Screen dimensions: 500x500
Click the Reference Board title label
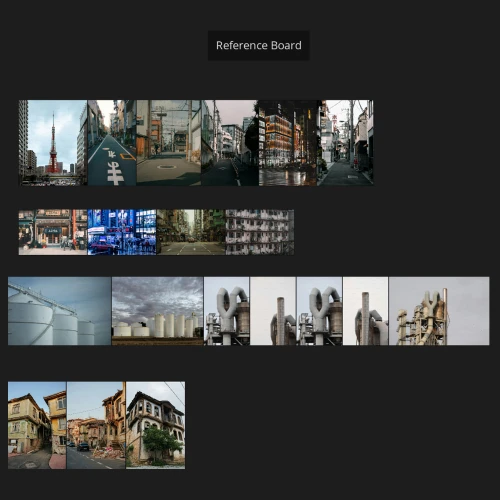coord(259,45)
